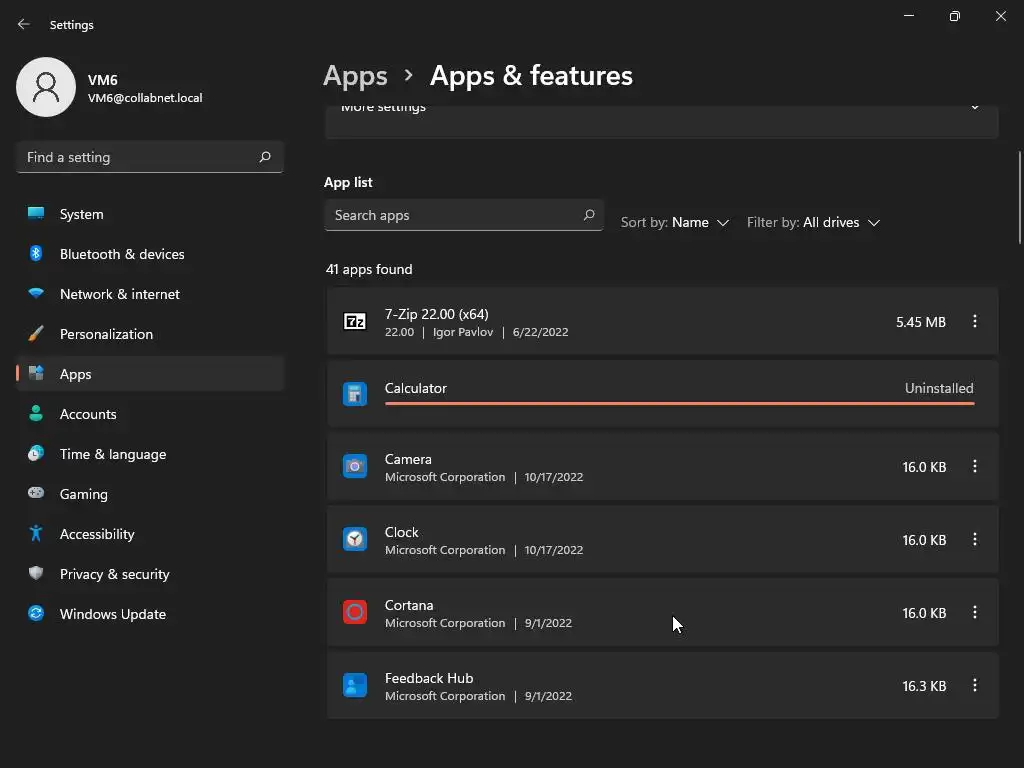The image size is (1024, 768).
Task: Open the Sort by Name dropdown
Action: [675, 222]
